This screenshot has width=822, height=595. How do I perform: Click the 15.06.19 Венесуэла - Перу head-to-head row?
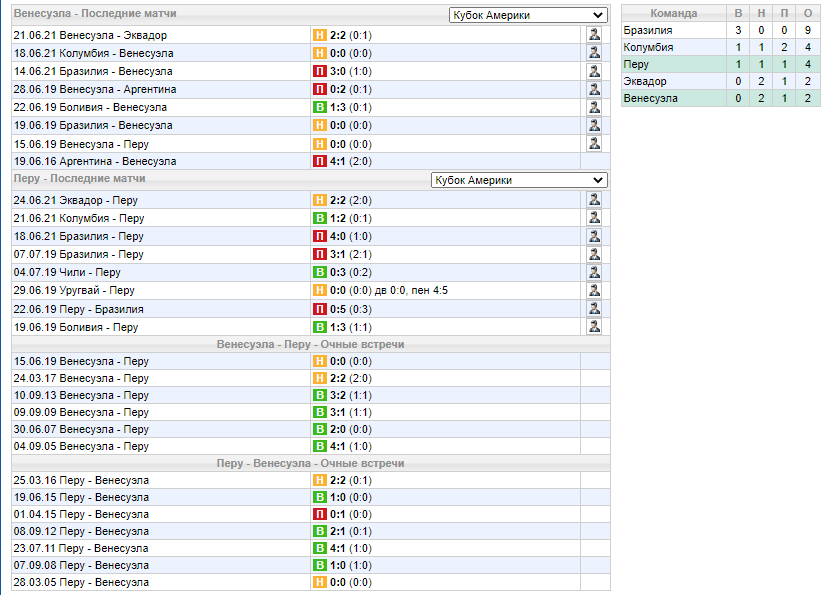[x=311, y=361]
